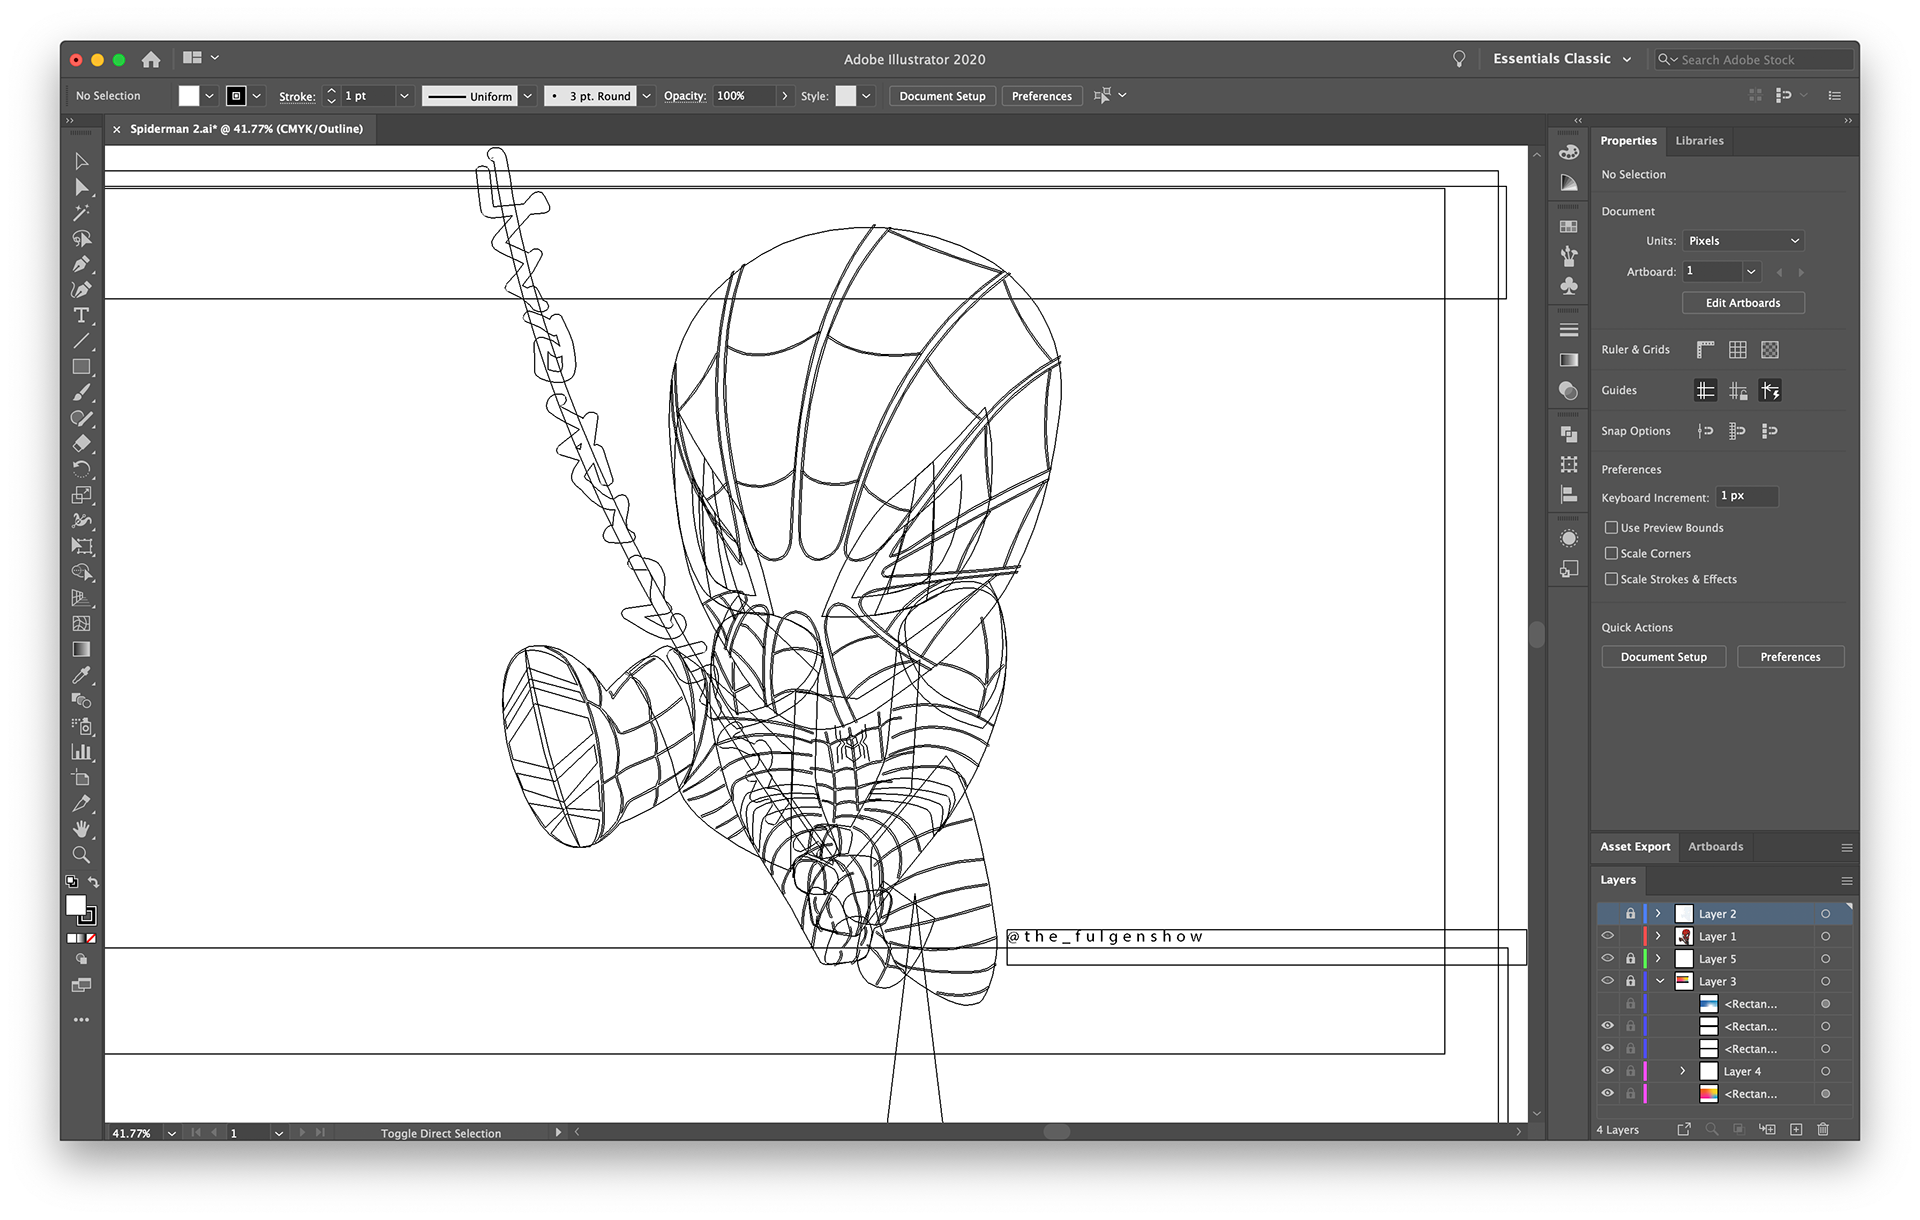Click the Opacity percentage field

744,96
